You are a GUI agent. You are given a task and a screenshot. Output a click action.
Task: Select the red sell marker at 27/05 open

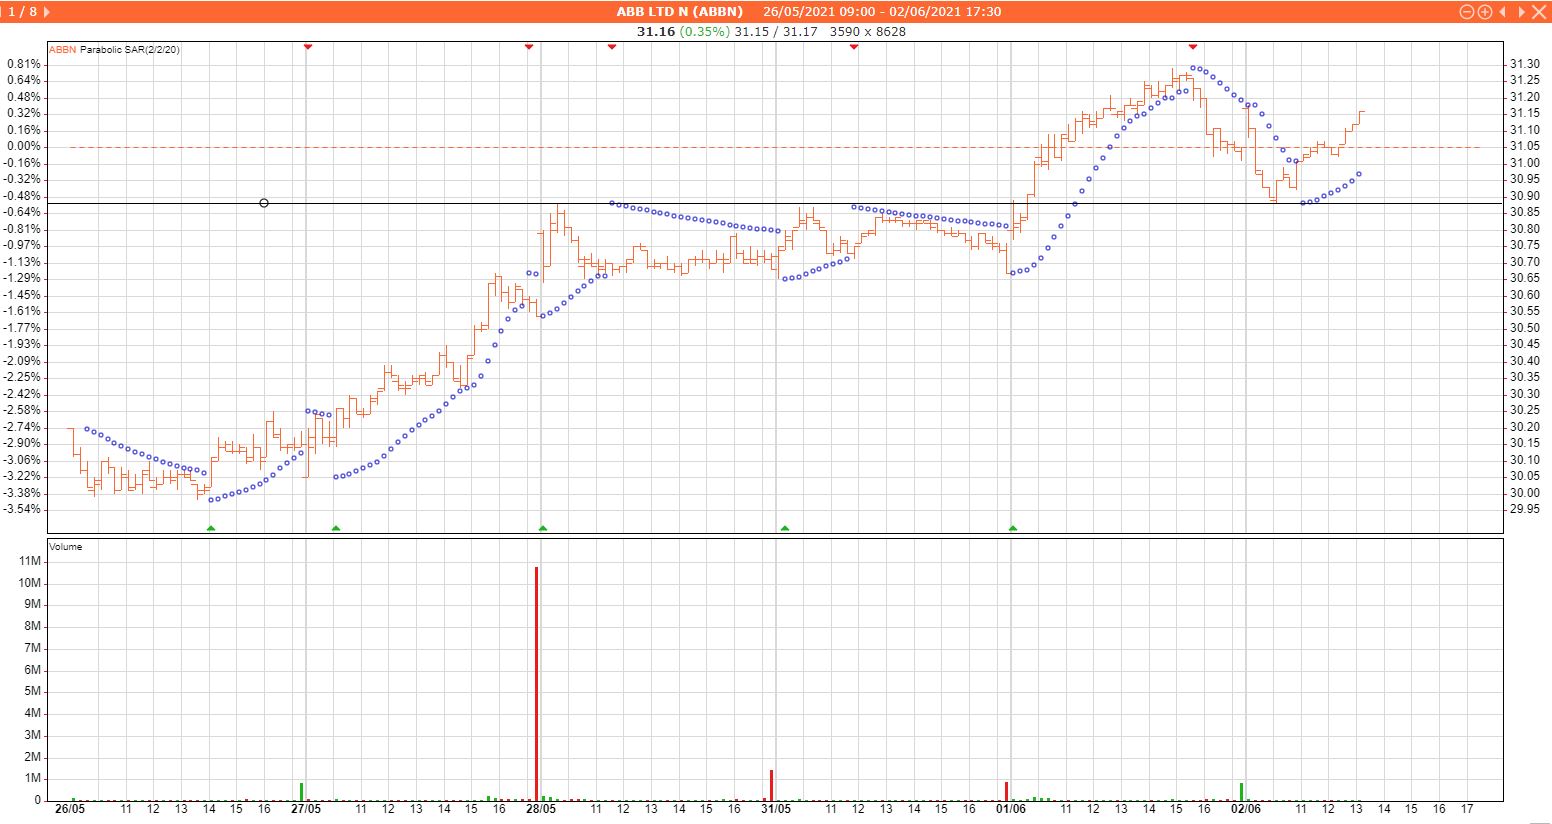coord(308,47)
